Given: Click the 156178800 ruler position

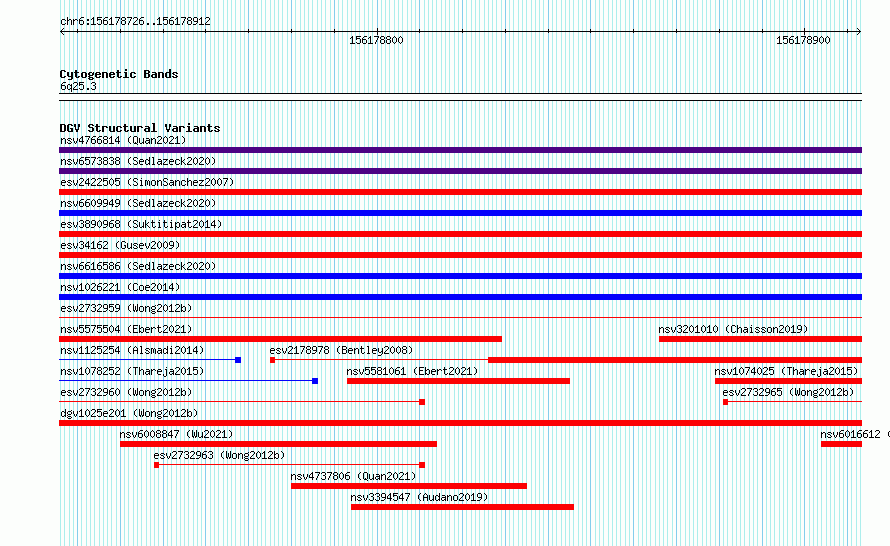Looking at the screenshot, I should pyautogui.click(x=376, y=40).
